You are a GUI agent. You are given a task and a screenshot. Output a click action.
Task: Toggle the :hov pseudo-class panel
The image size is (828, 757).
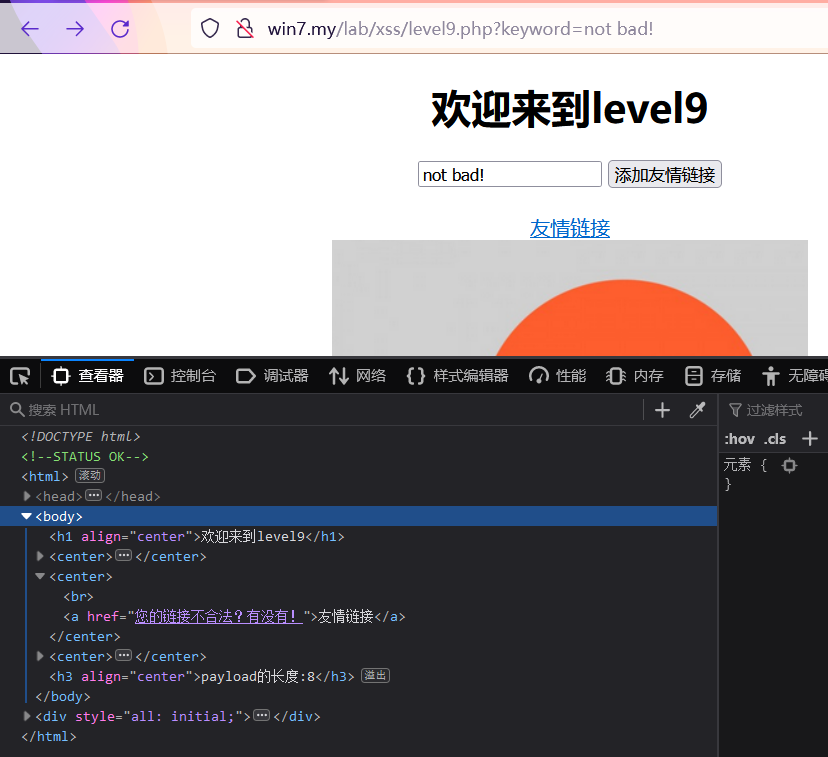pos(740,438)
